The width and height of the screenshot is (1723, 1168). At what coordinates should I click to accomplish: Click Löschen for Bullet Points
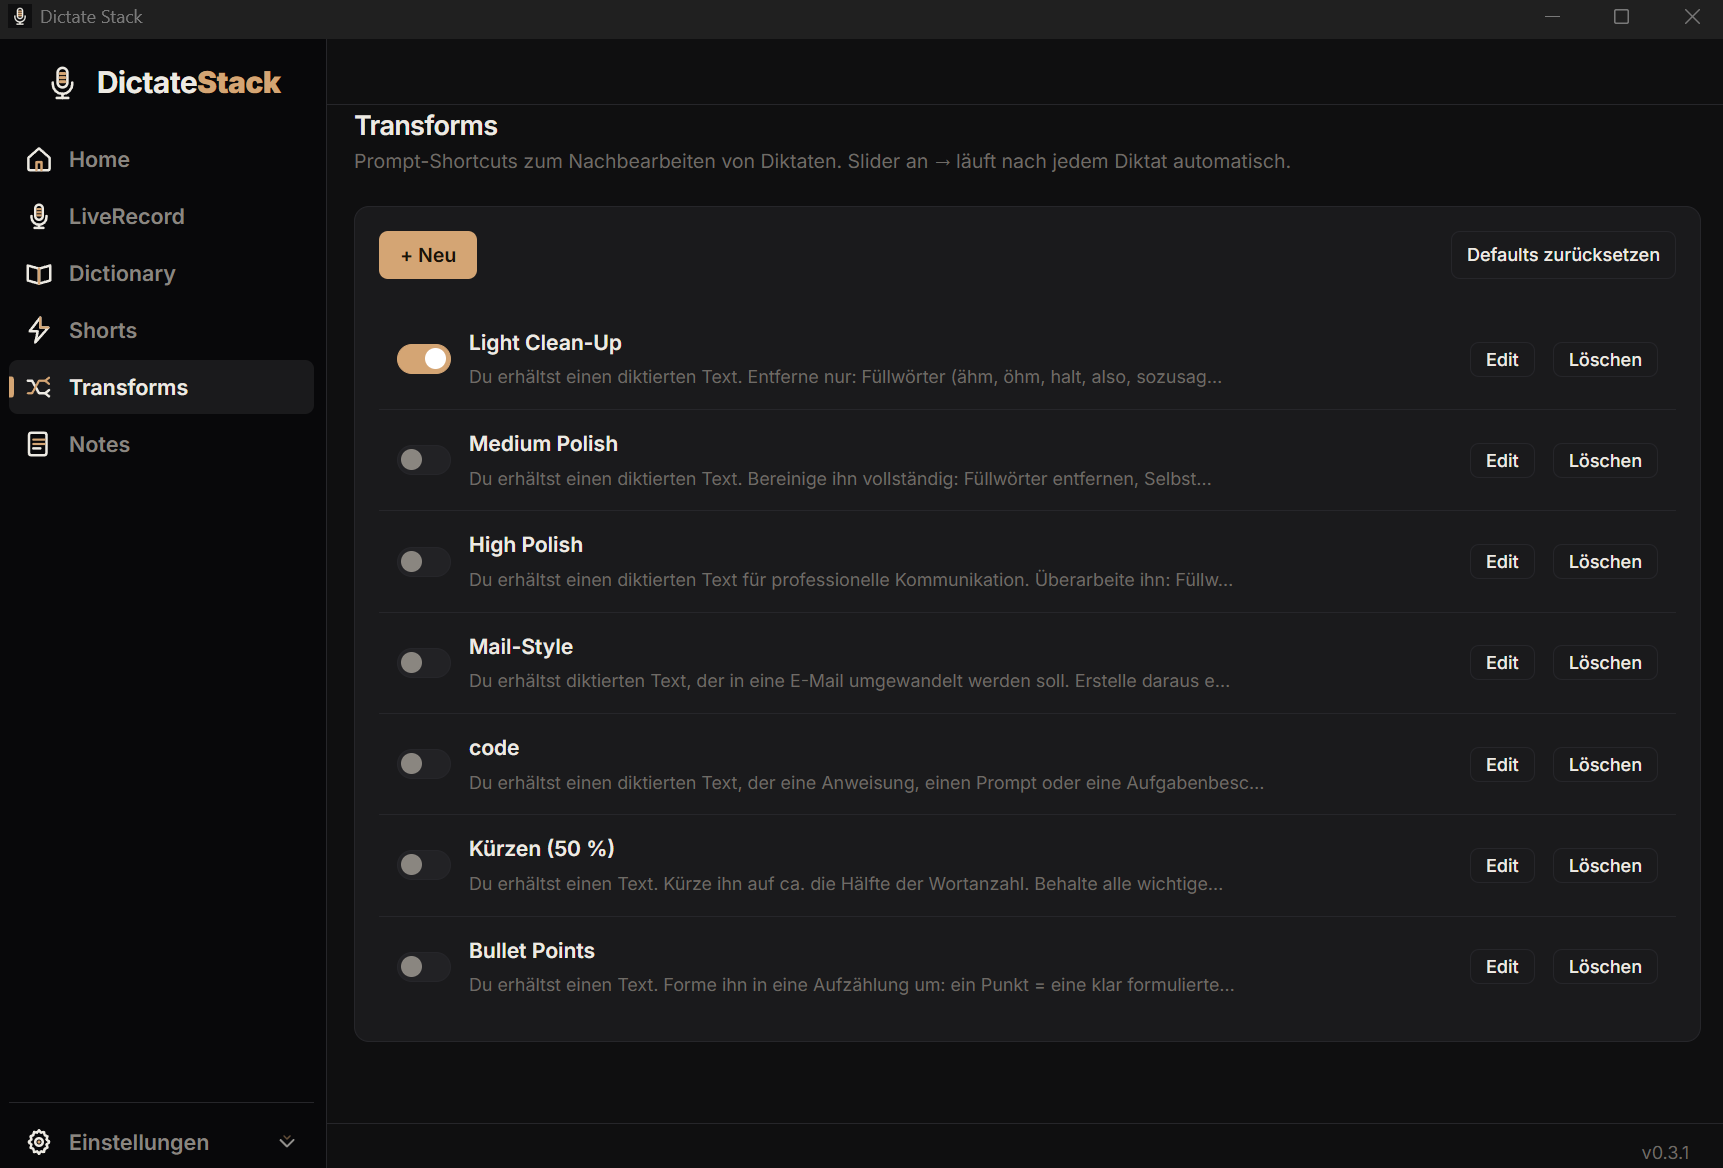[x=1605, y=967]
